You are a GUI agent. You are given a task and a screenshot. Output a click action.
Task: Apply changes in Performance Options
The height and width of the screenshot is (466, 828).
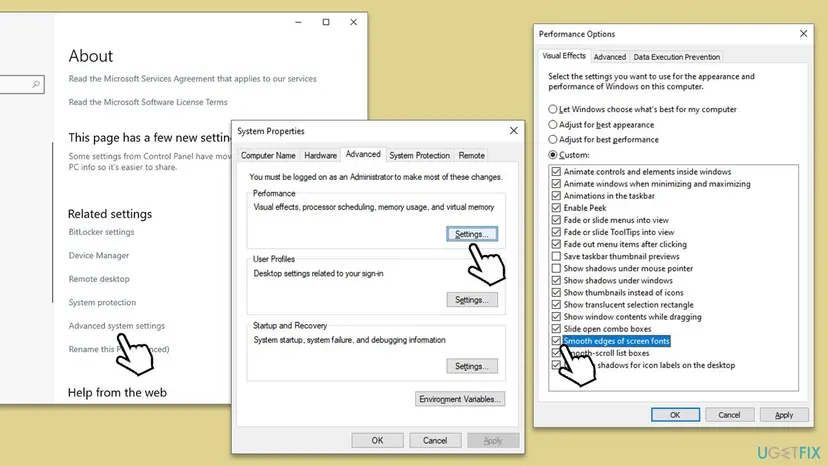pos(784,415)
